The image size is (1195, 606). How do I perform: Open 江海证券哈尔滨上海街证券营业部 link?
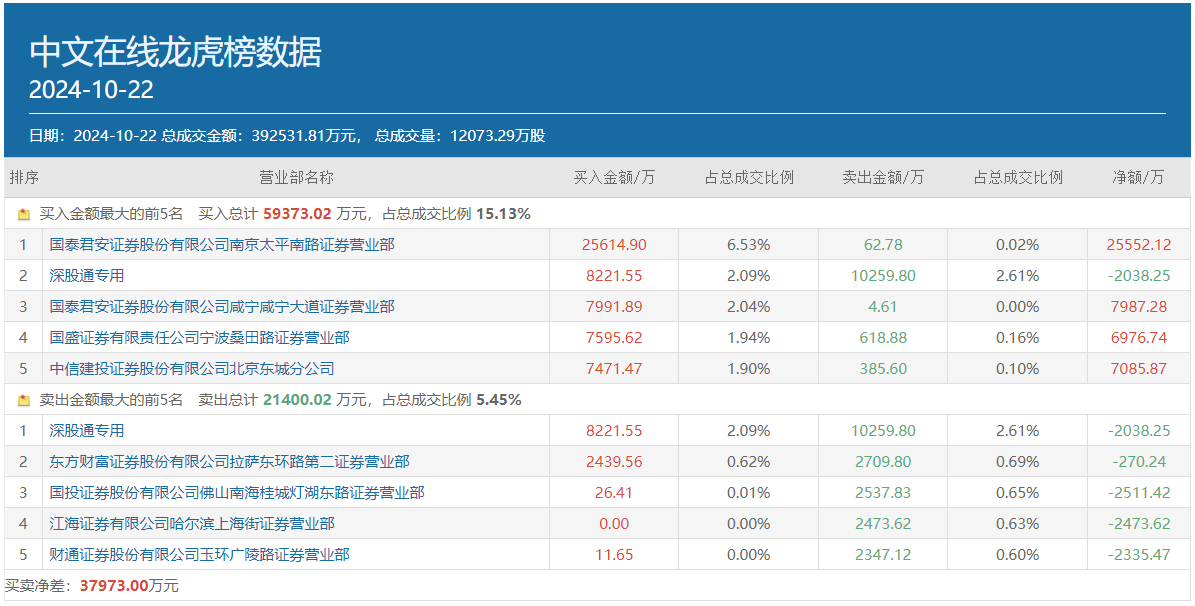192,524
